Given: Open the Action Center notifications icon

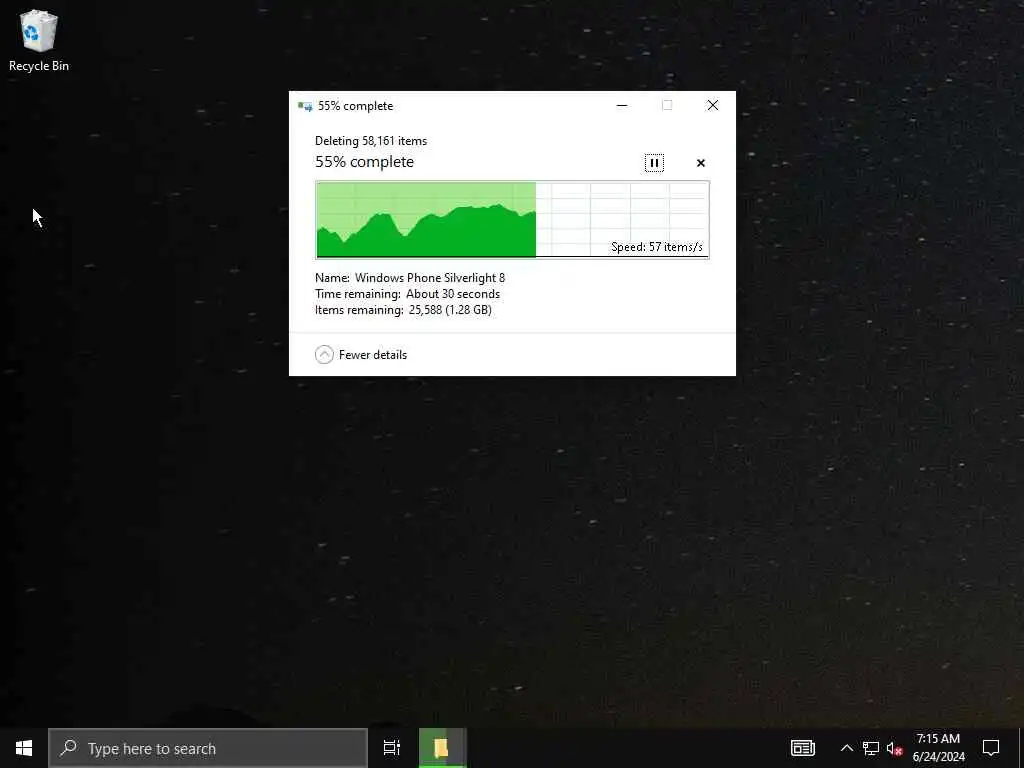Looking at the screenshot, I should point(991,748).
